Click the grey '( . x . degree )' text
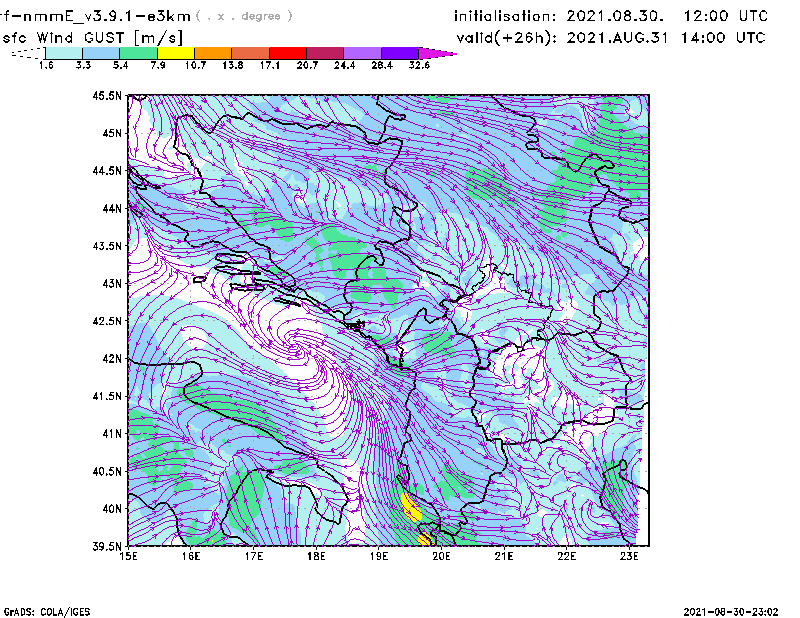Screen dimensions: 800x618 (x=244, y=16)
